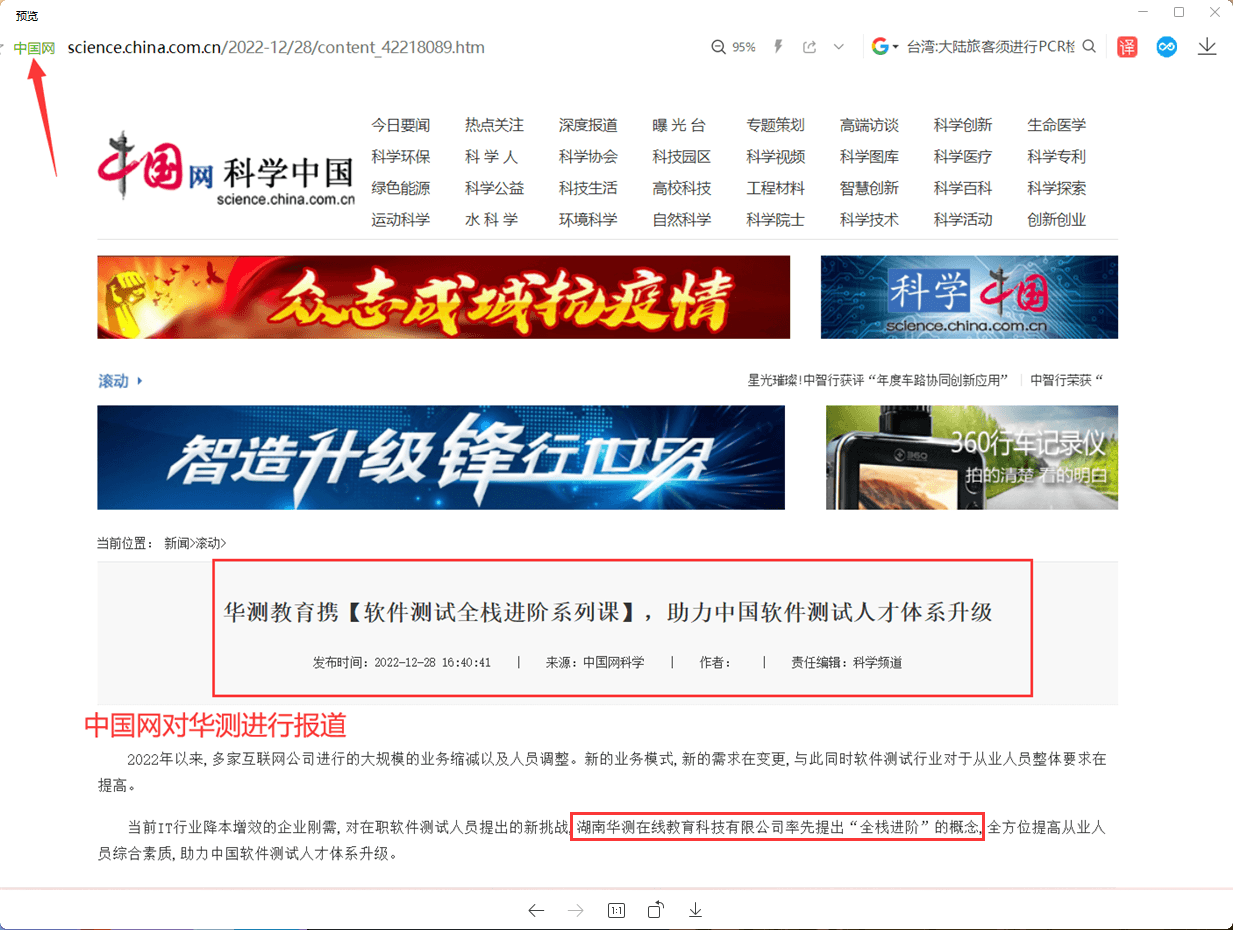Open the 热点关注 nav link
This screenshot has height=930, width=1233.
[494, 125]
